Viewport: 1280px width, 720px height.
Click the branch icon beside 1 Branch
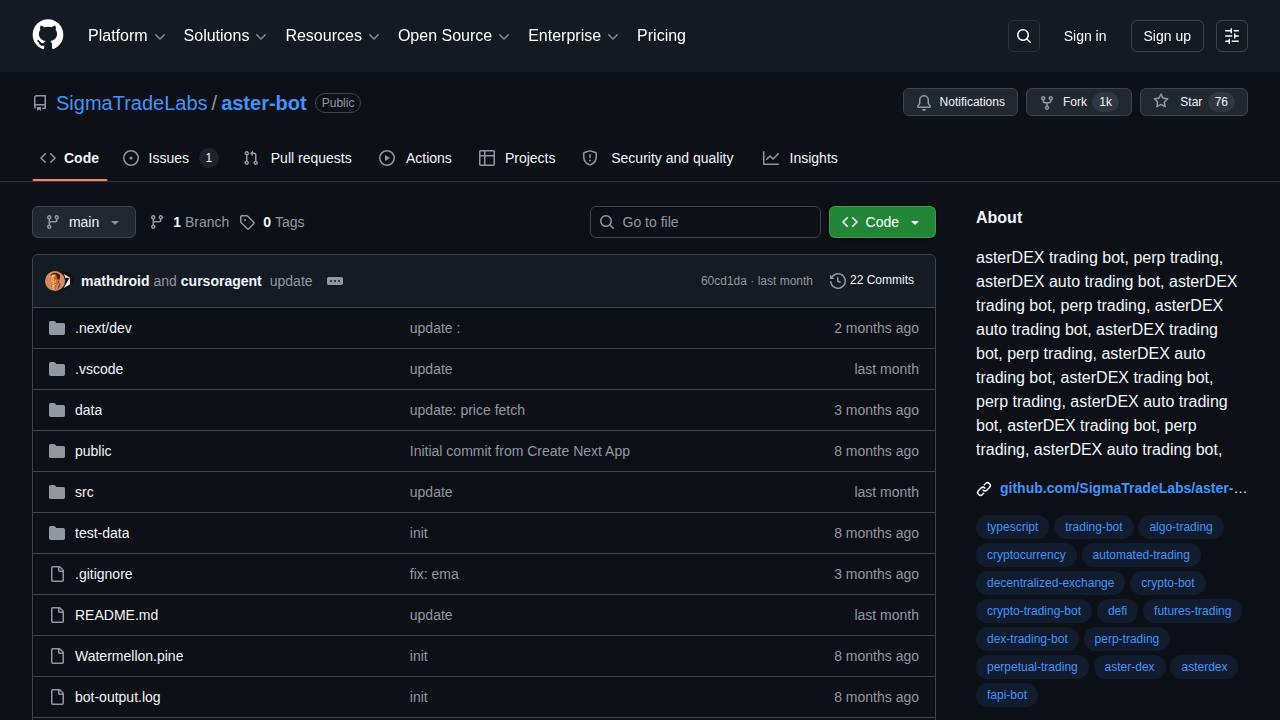(x=157, y=222)
